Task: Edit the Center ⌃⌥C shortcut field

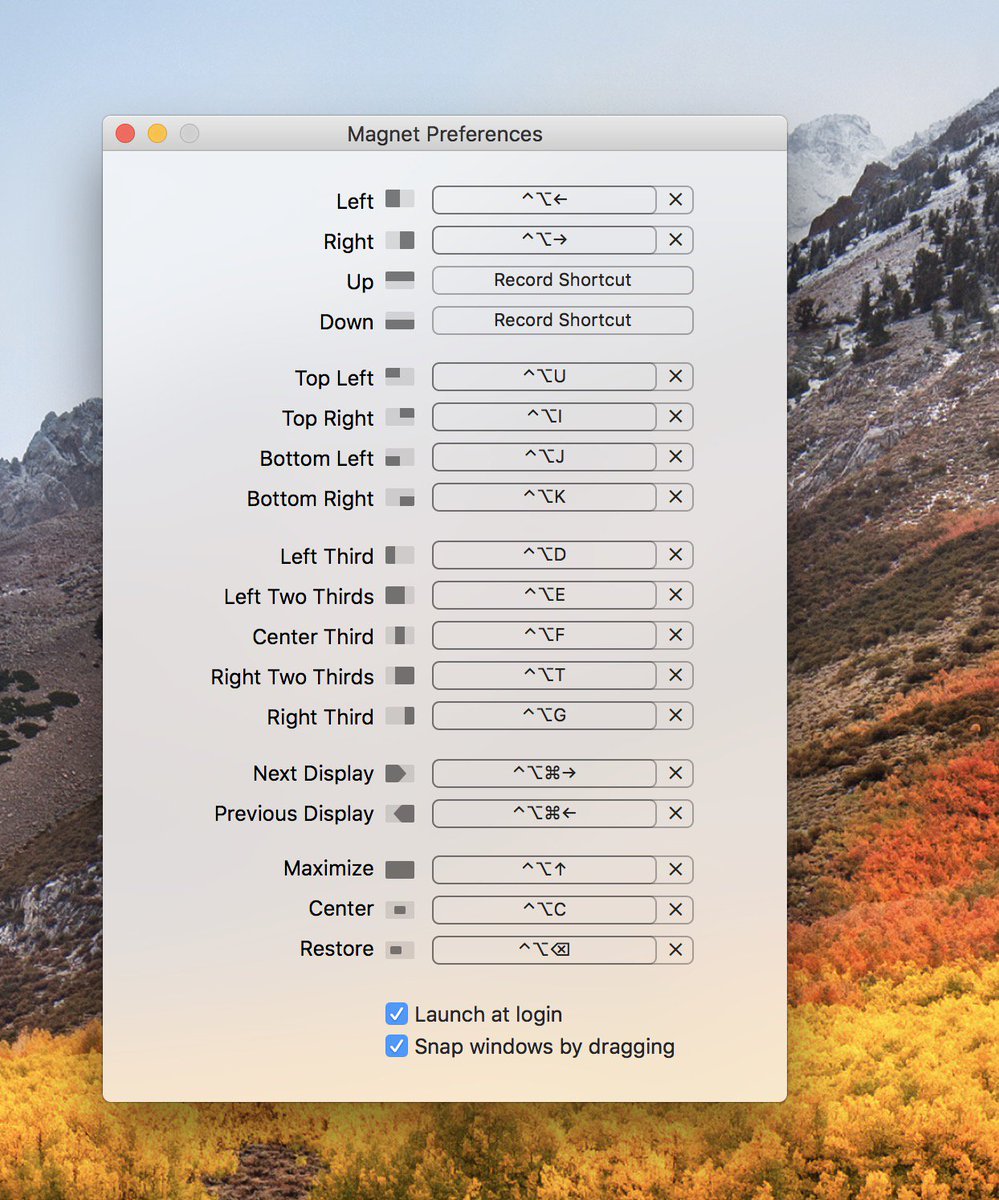Action: click(x=545, y=909)
